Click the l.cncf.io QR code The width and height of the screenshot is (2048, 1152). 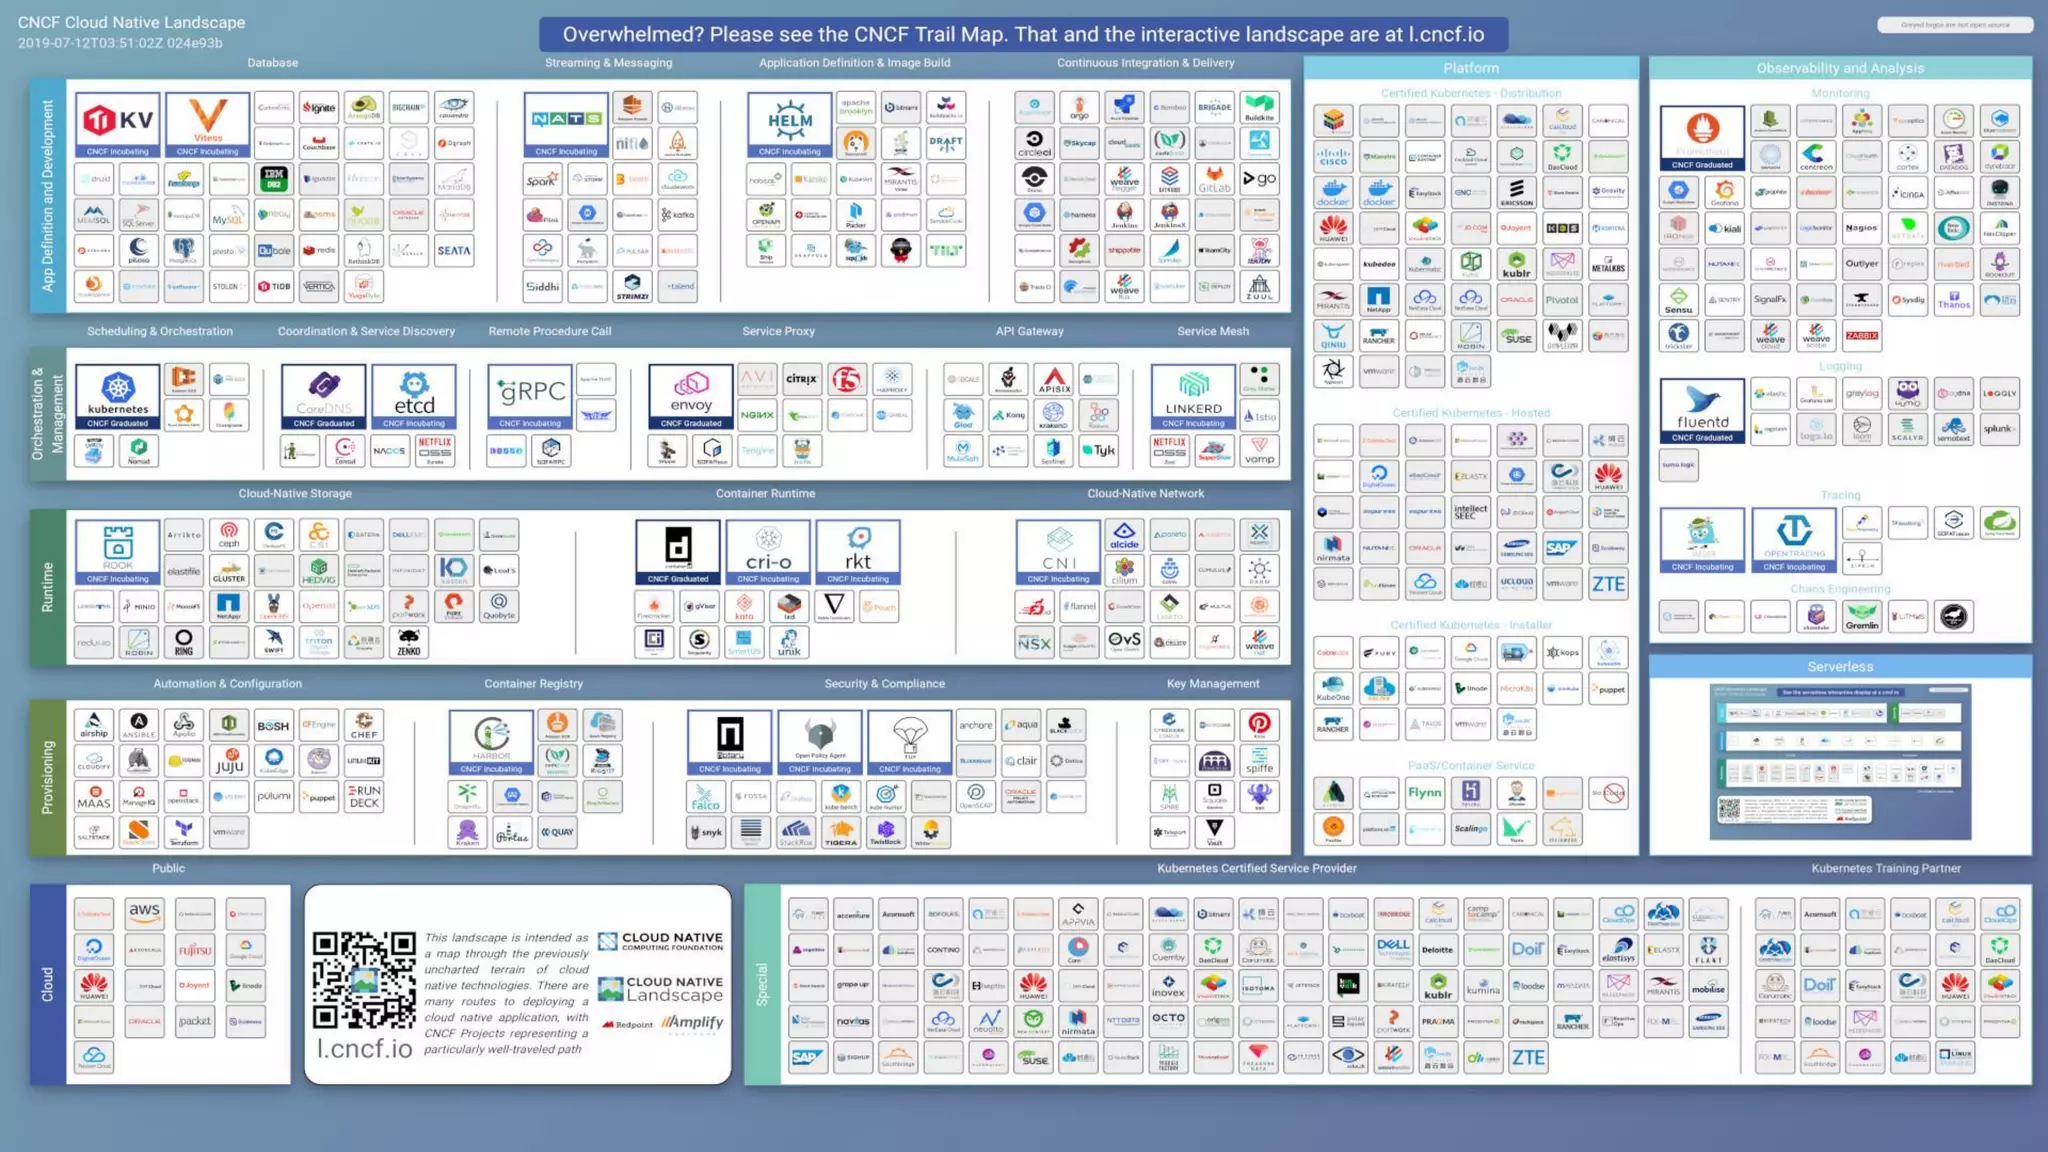tap(364, 980)
